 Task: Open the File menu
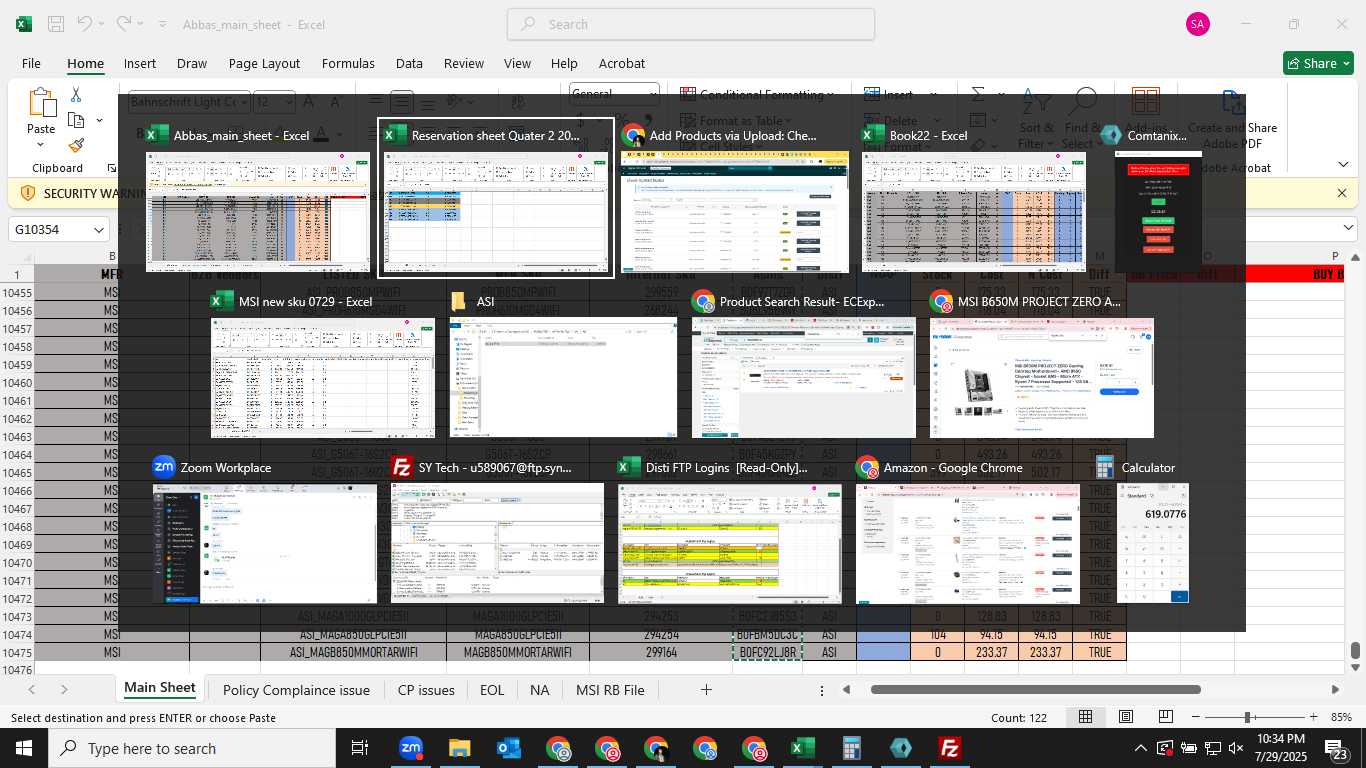pos(31,63)
